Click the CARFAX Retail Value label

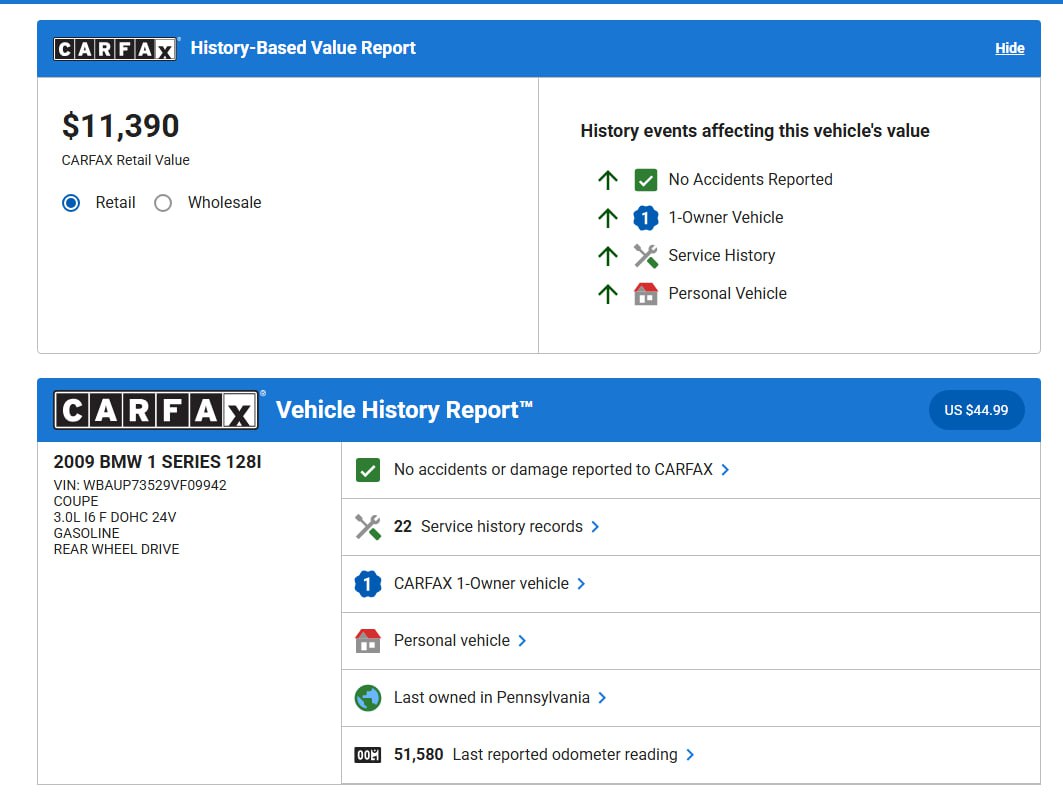pos(125,160)
